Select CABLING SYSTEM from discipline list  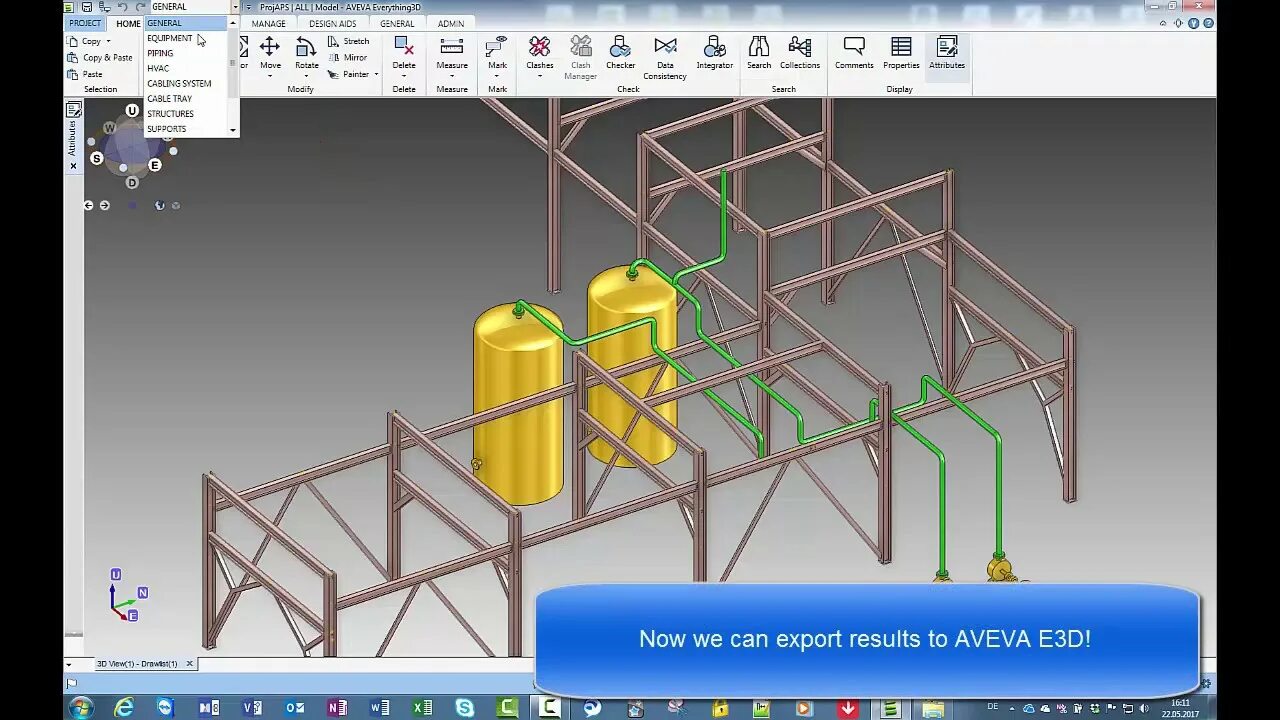186,83
